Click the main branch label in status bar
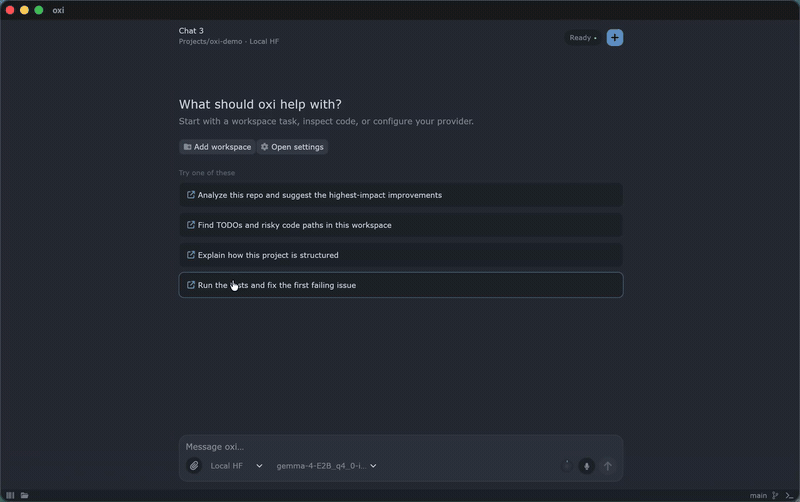 pos(758,495)
